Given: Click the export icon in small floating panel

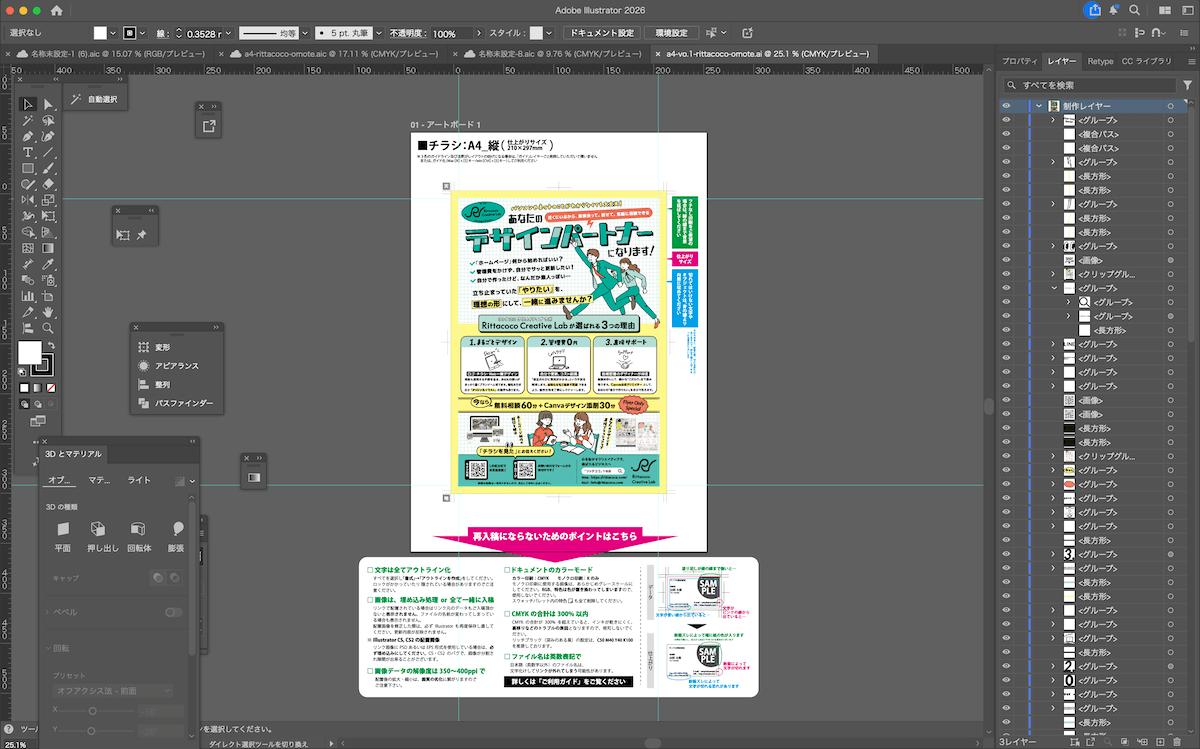Looking at the screenshot, I should tap(210, 127).
